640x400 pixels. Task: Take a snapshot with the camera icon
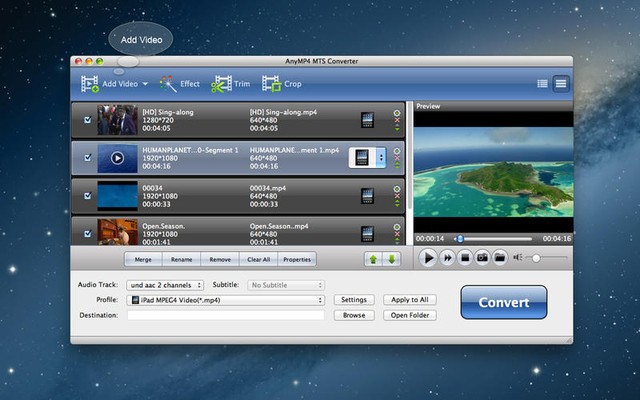tap(482, 257)
